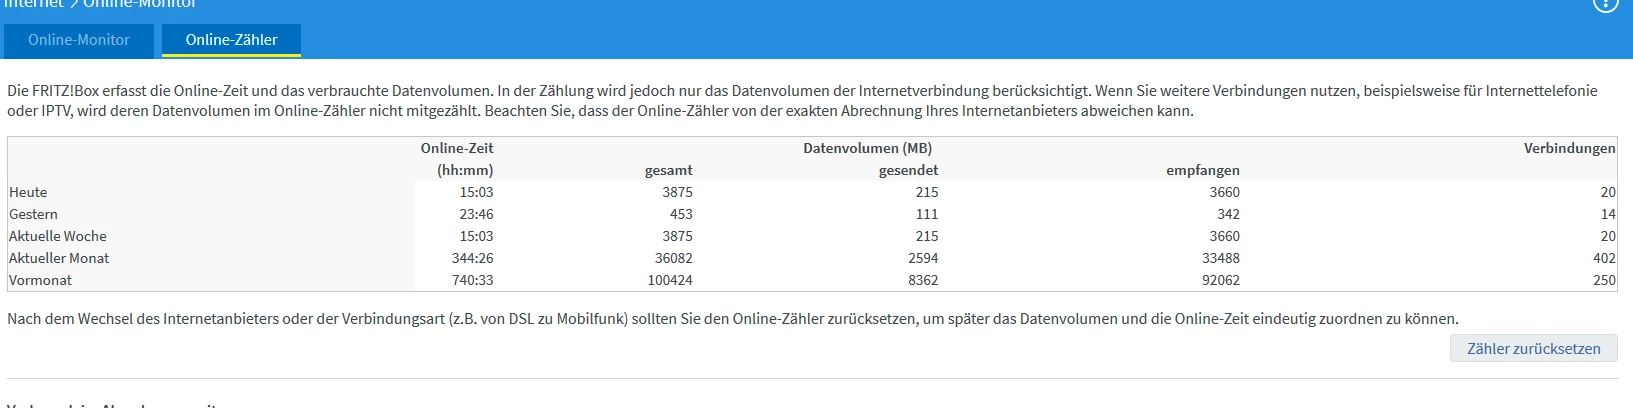Click the Online-Zeit column header
The image size is (1633, 408).
click(x=457, y=148)
